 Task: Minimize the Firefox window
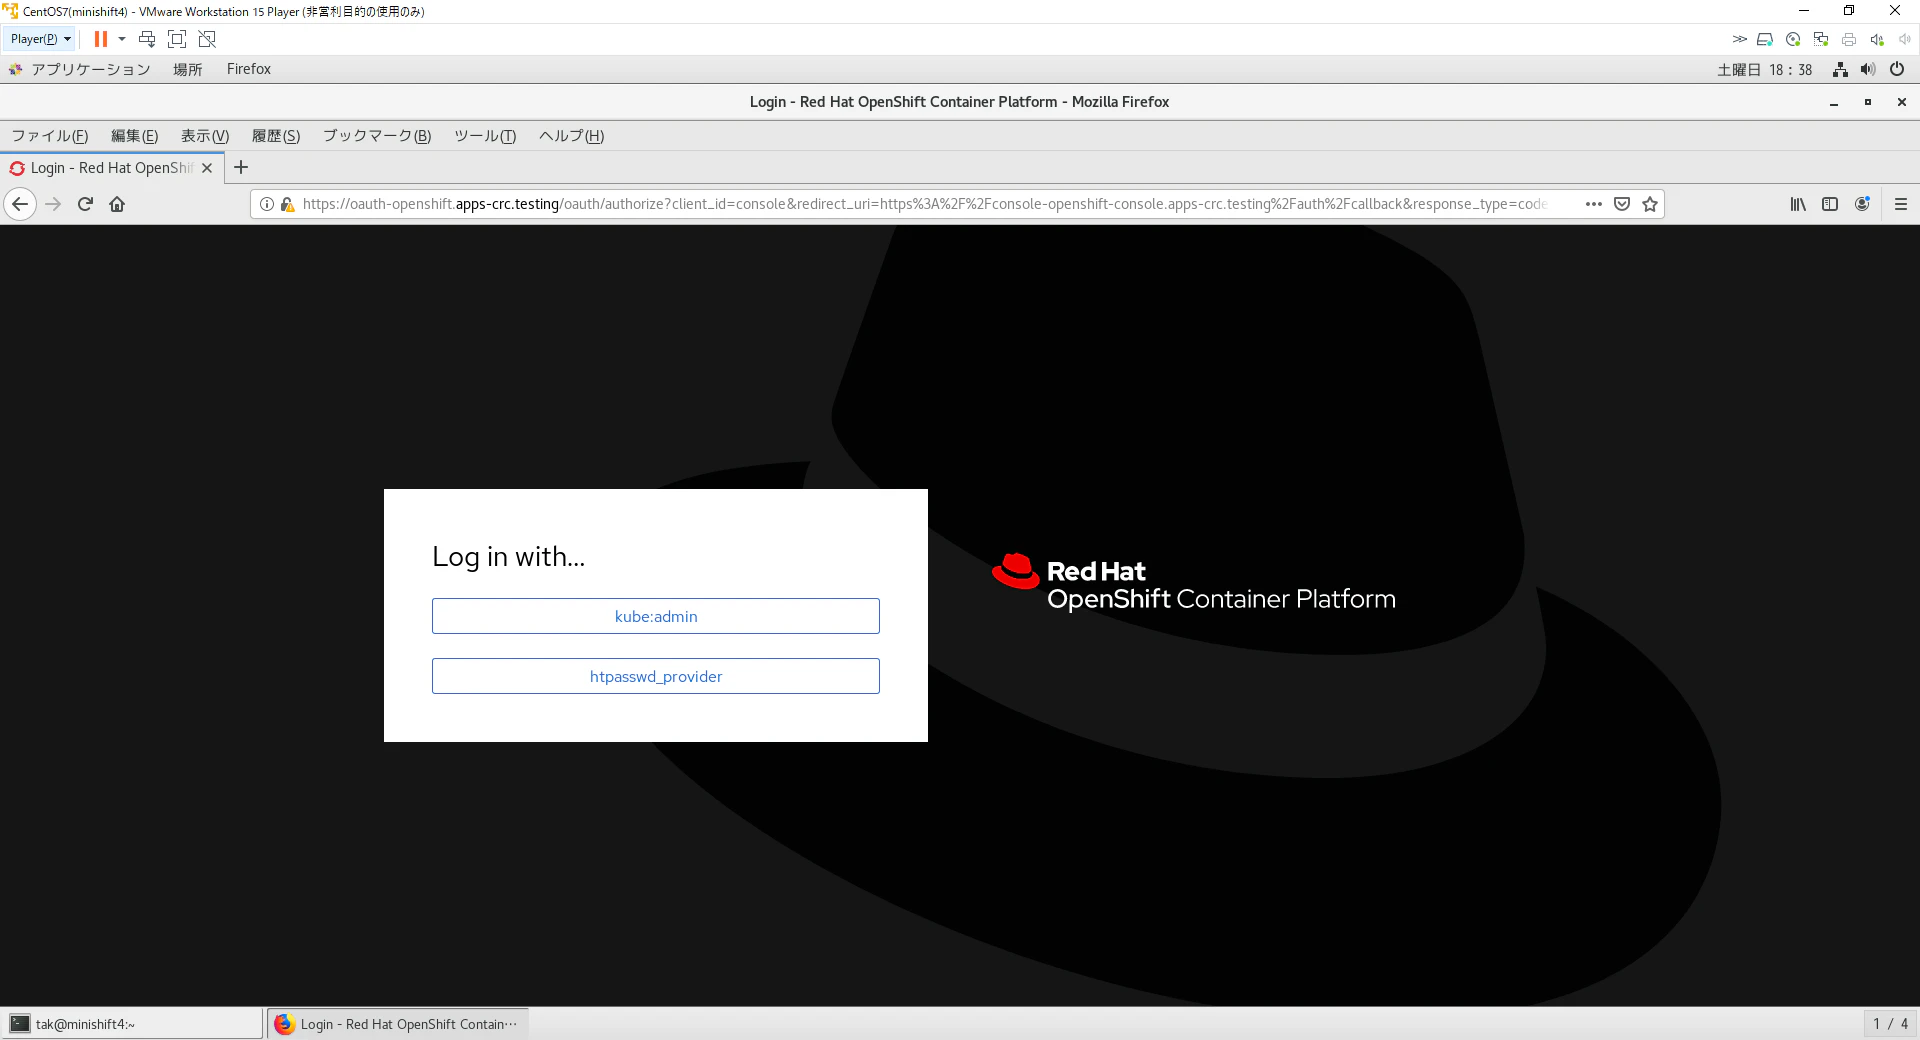pos(1834,102)
